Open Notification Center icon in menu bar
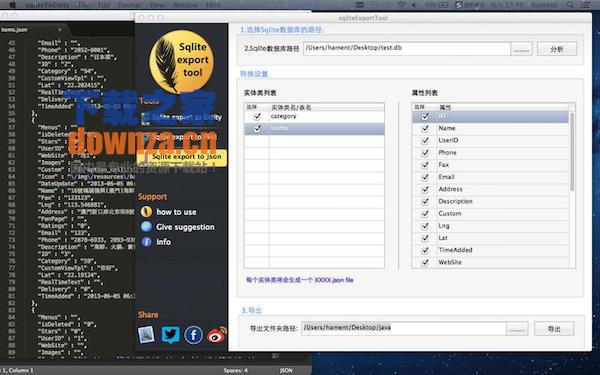600x375 pixels. point(585,5)
